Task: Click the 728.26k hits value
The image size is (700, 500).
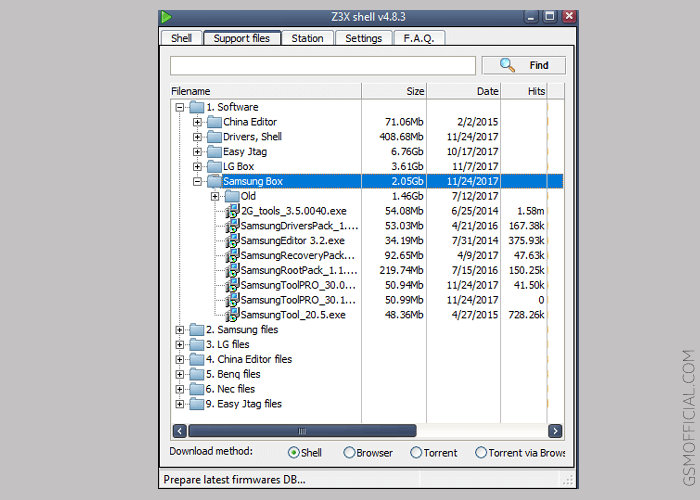Action: click(x=526, y=315)
